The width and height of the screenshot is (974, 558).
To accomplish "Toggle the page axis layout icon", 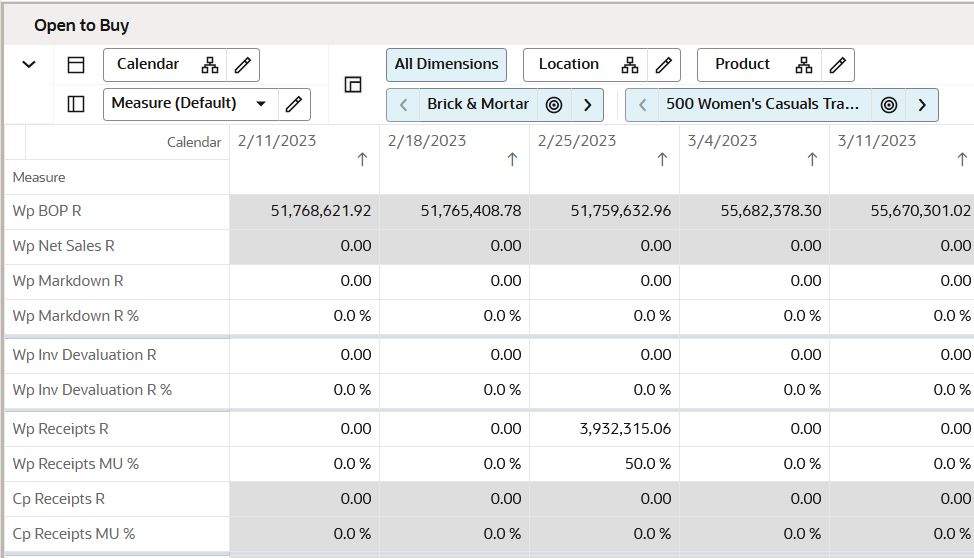I will pos(353,85).
